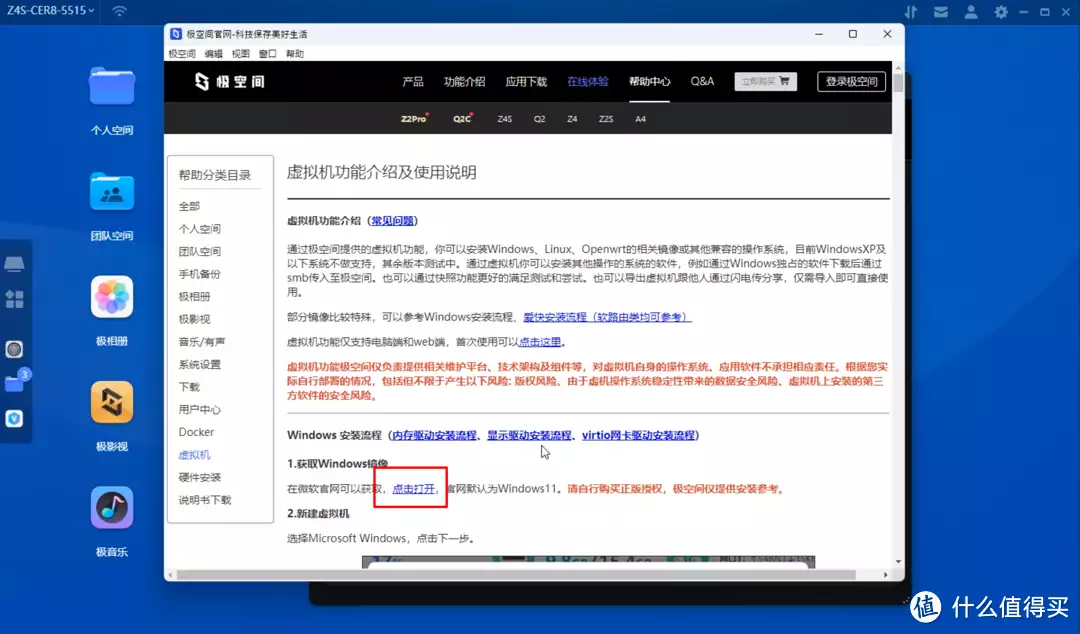
Task: Click the 登录极空间 button
Action: point(851,81)
